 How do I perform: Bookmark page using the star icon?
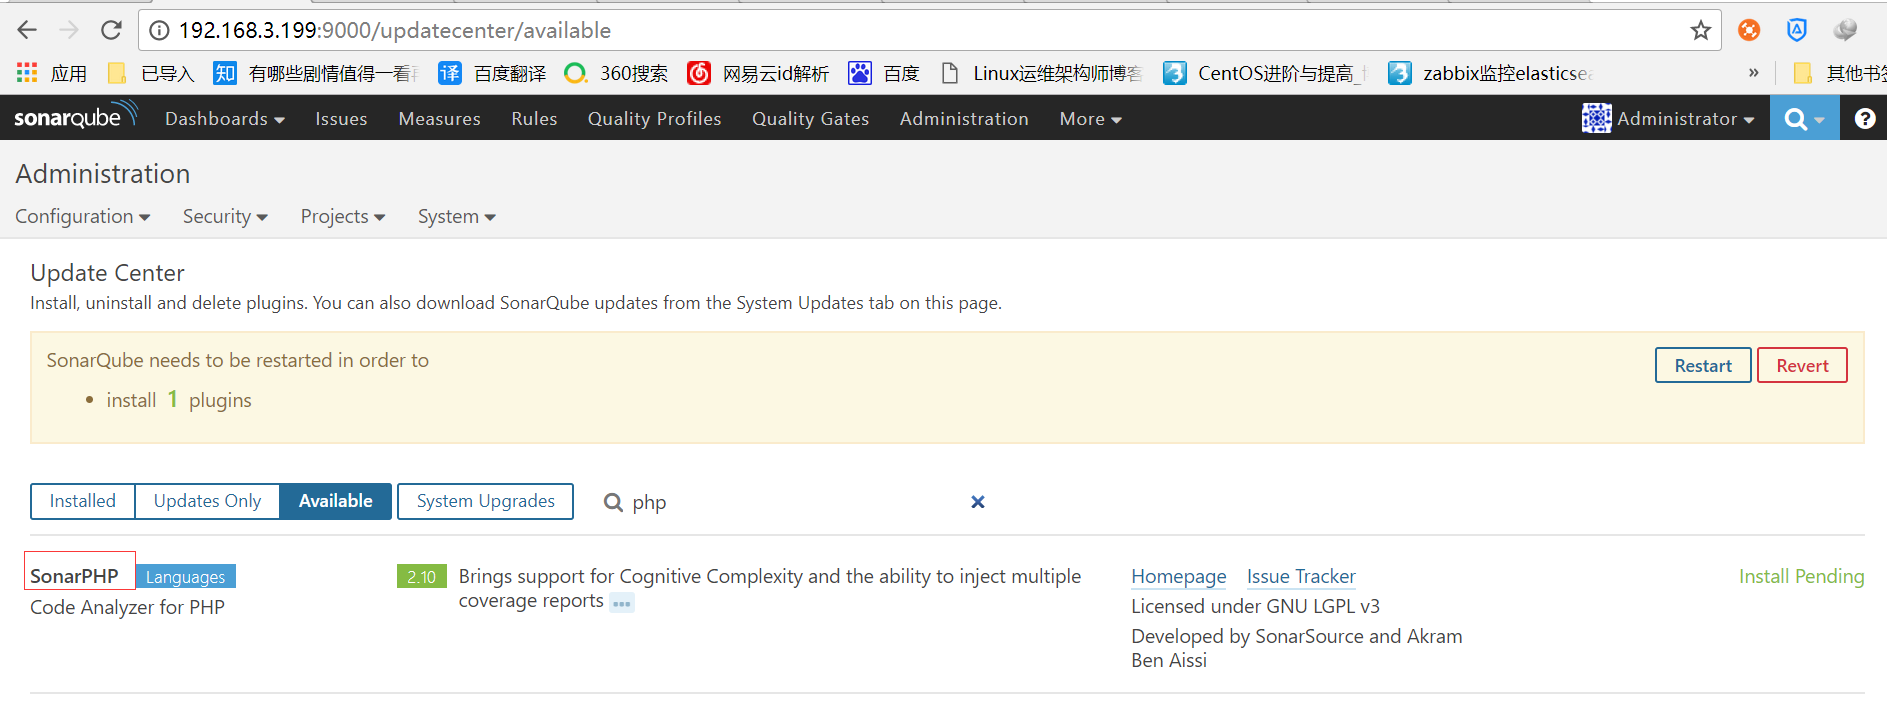coord(1700,31)
